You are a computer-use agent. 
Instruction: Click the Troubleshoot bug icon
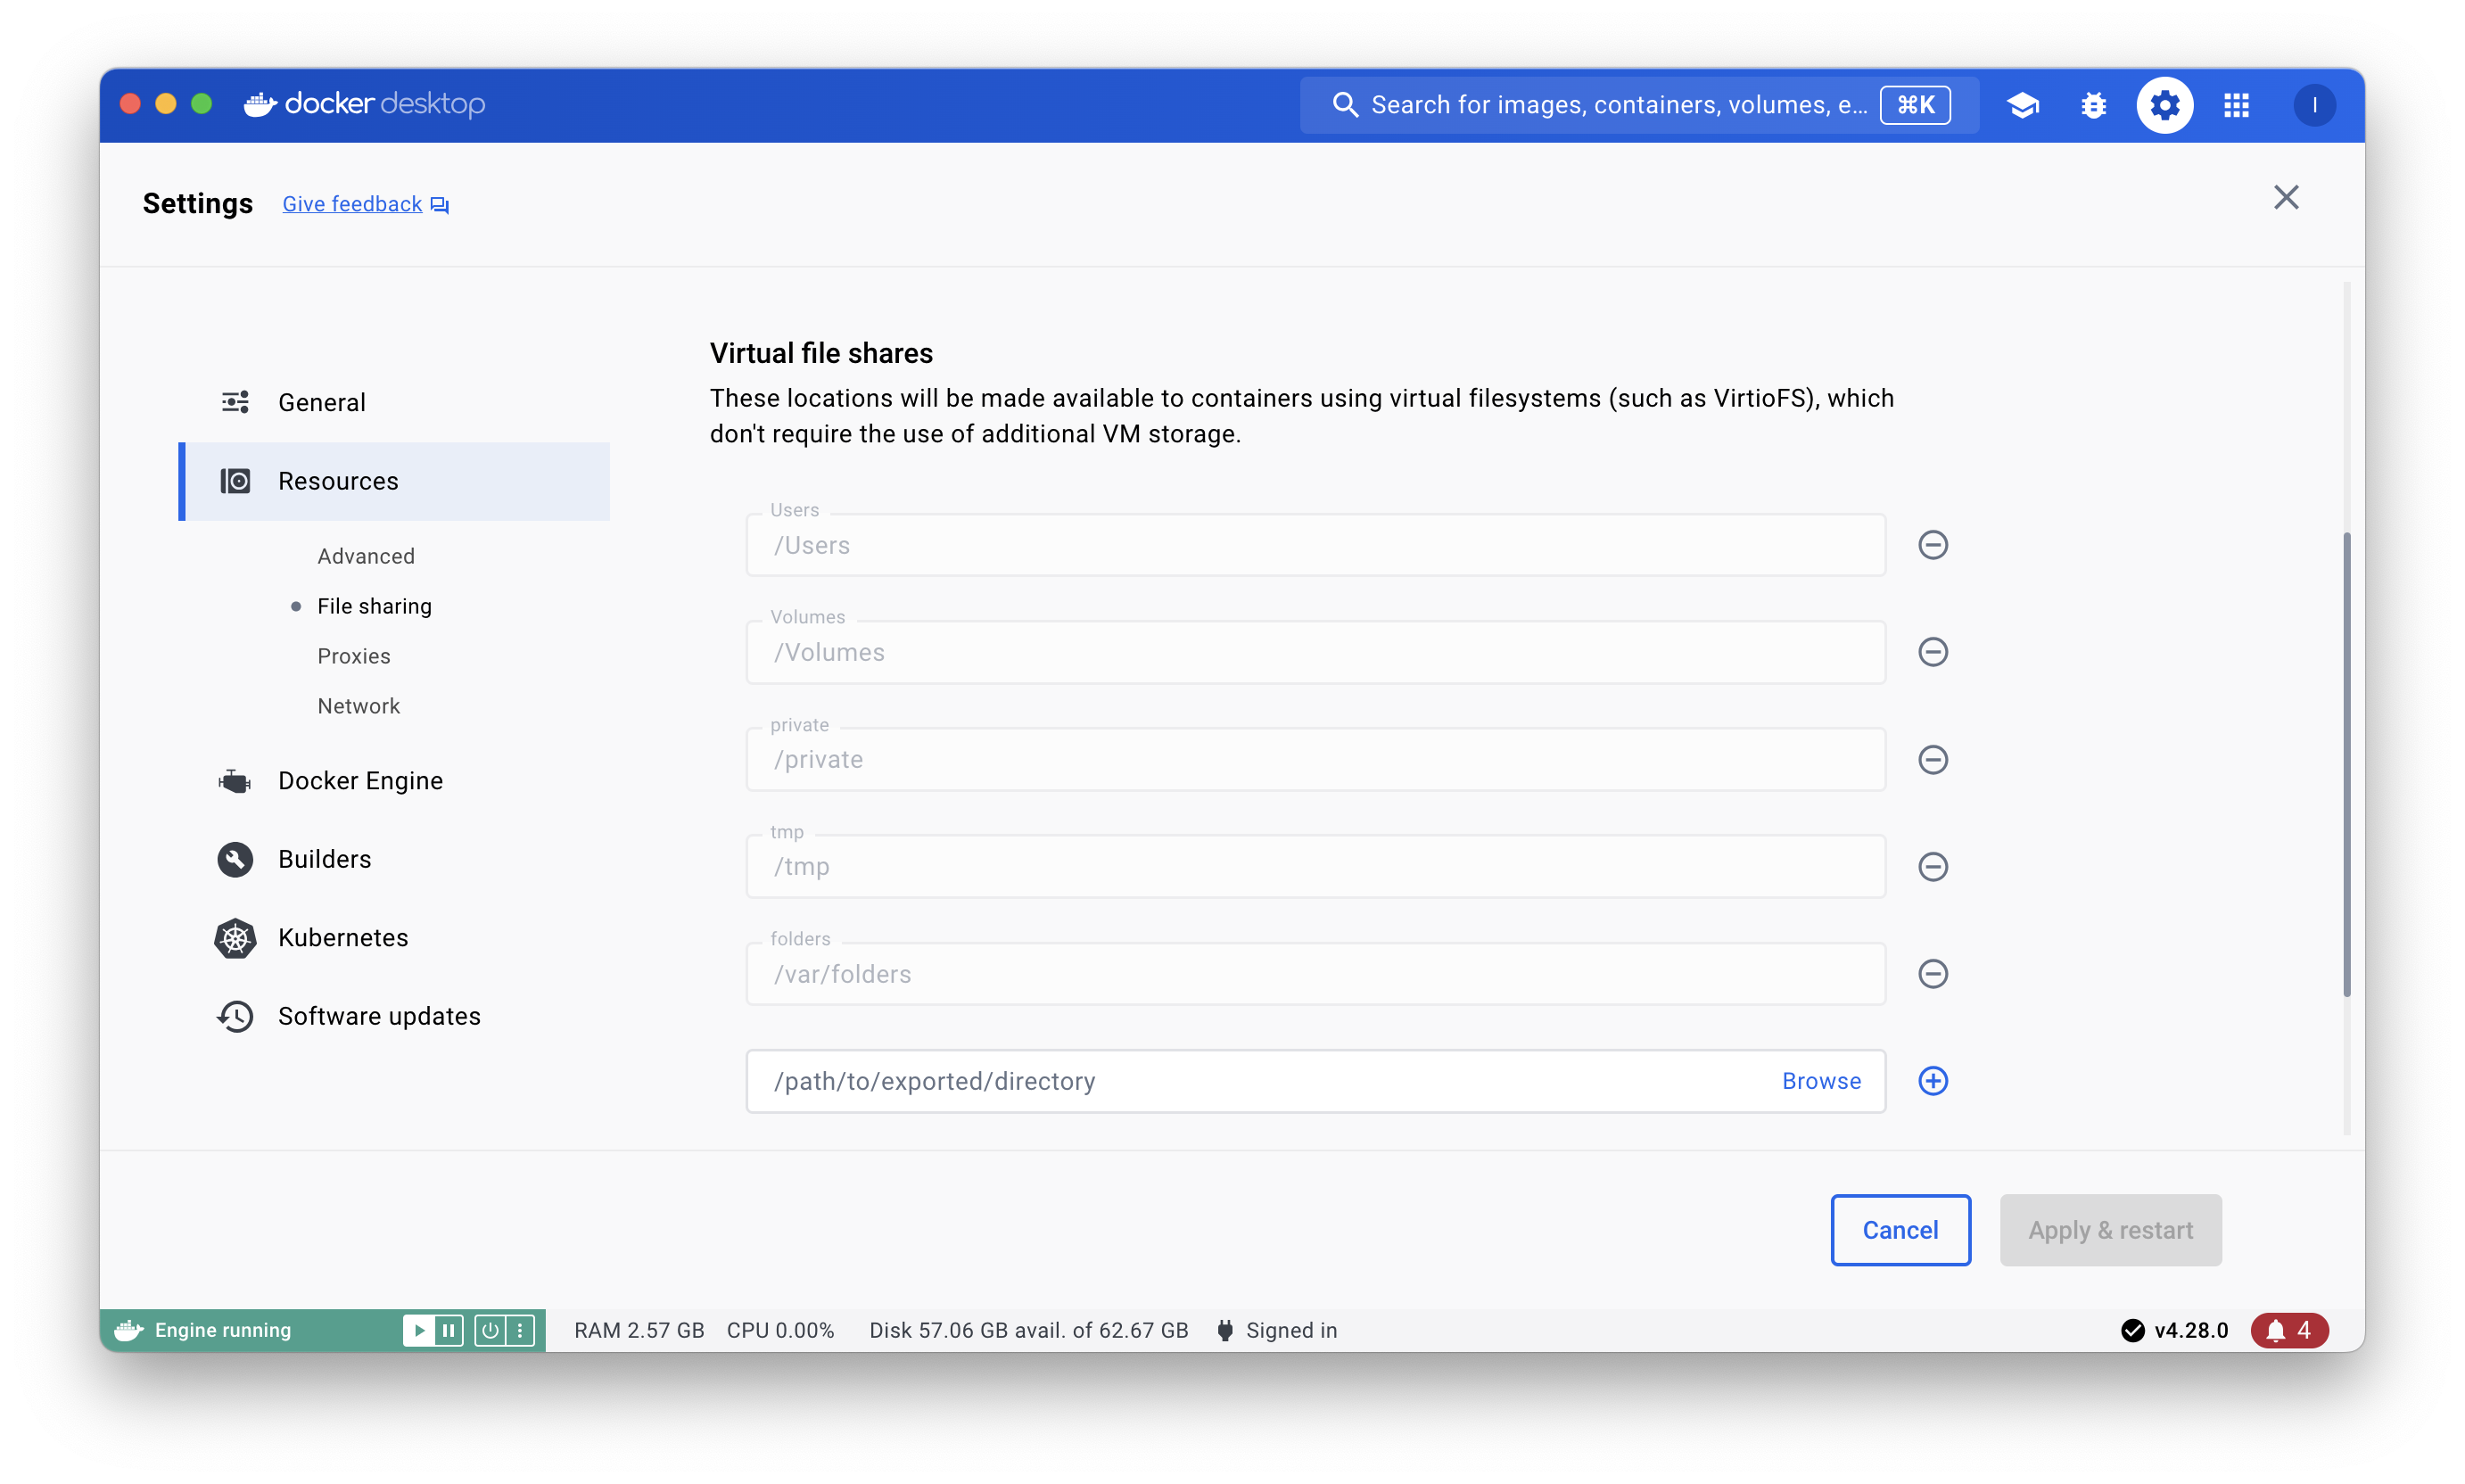[2093, 105]
